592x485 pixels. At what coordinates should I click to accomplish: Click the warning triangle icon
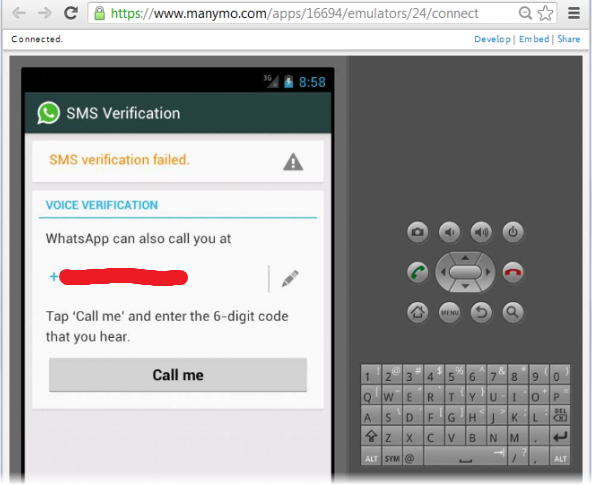click(x=293, y=162)
